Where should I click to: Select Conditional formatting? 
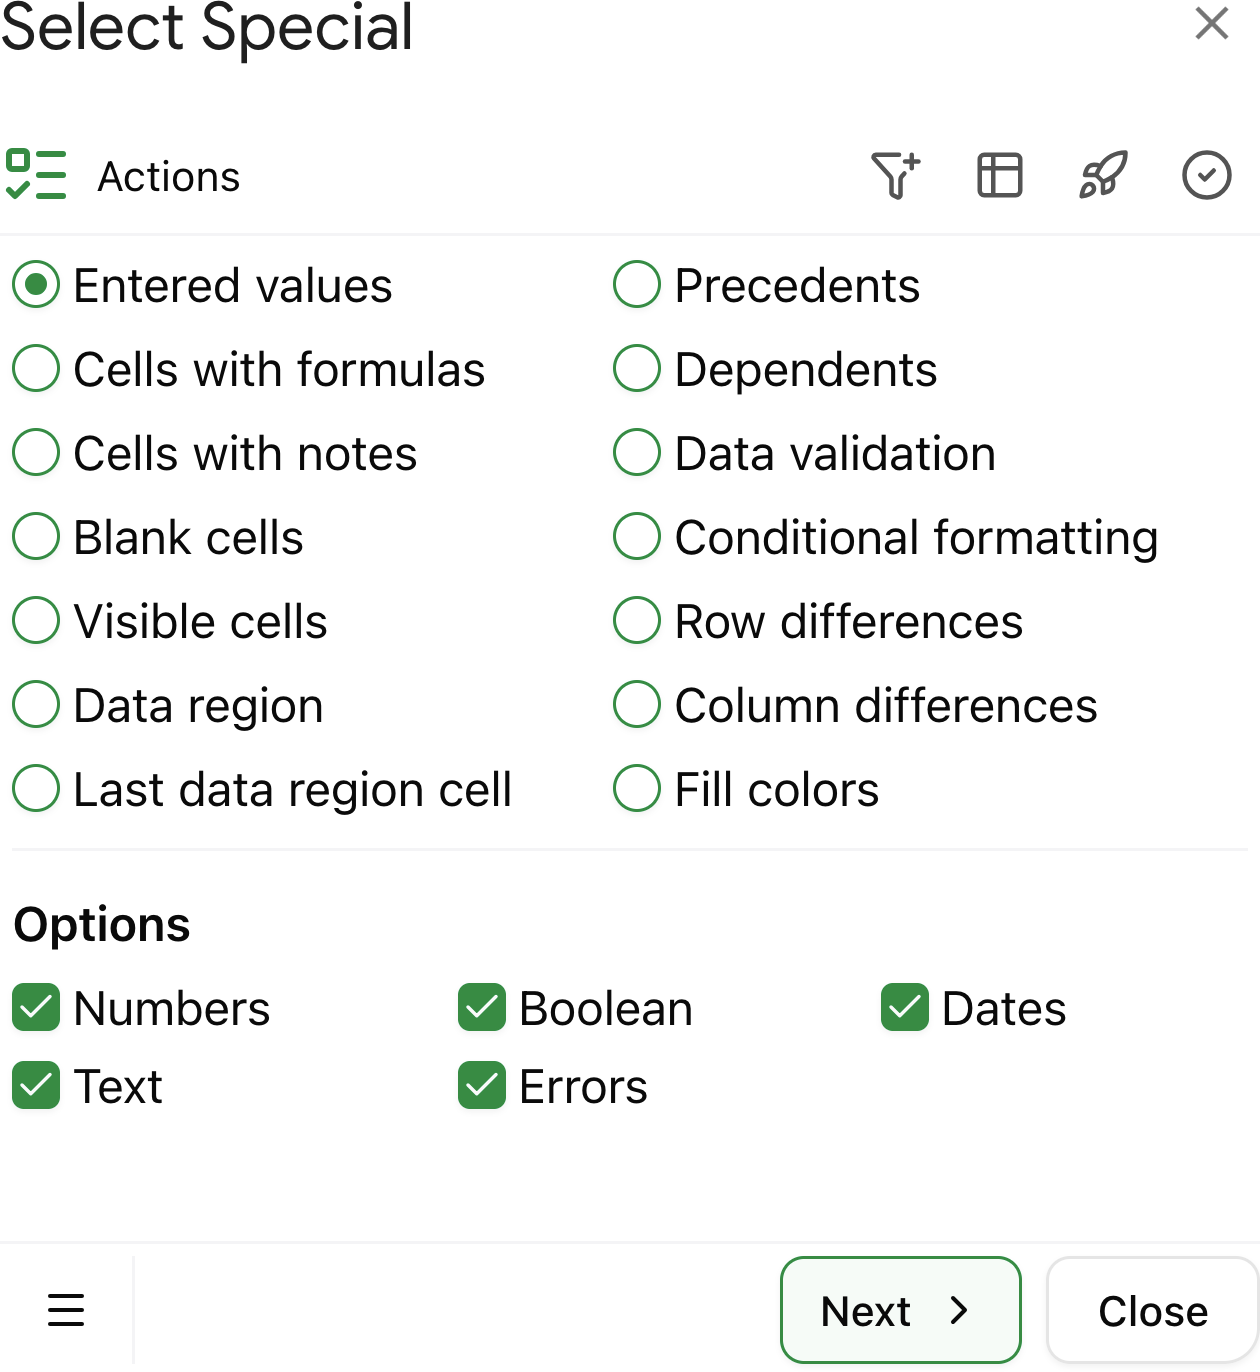pos(636,536)
